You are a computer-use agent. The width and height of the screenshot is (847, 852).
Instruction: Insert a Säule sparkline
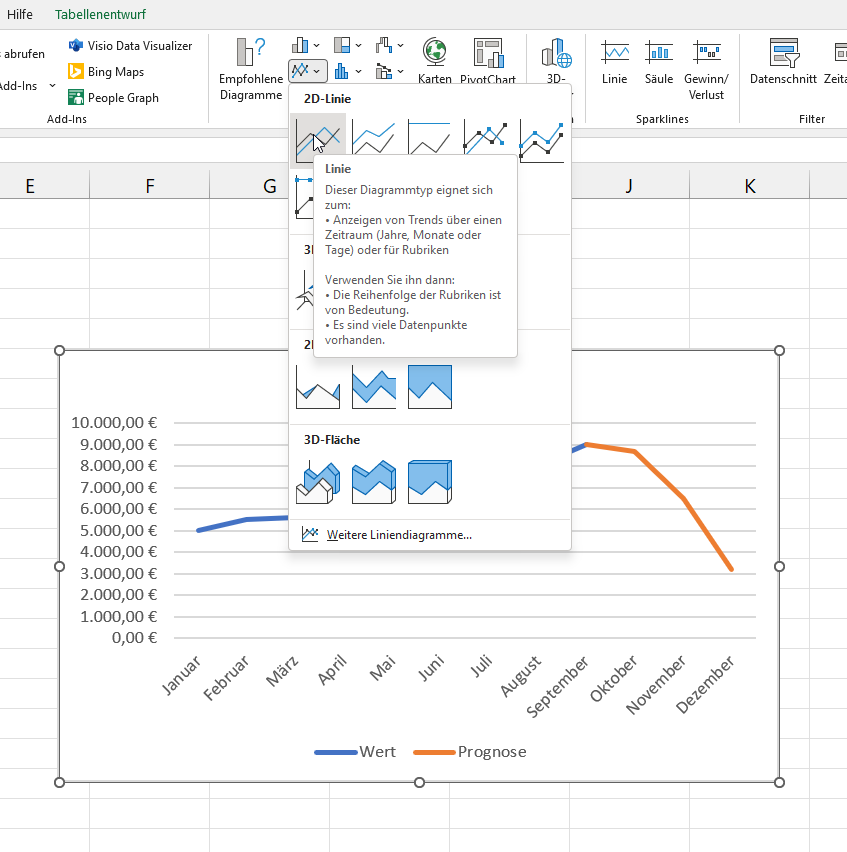[658, 62]
